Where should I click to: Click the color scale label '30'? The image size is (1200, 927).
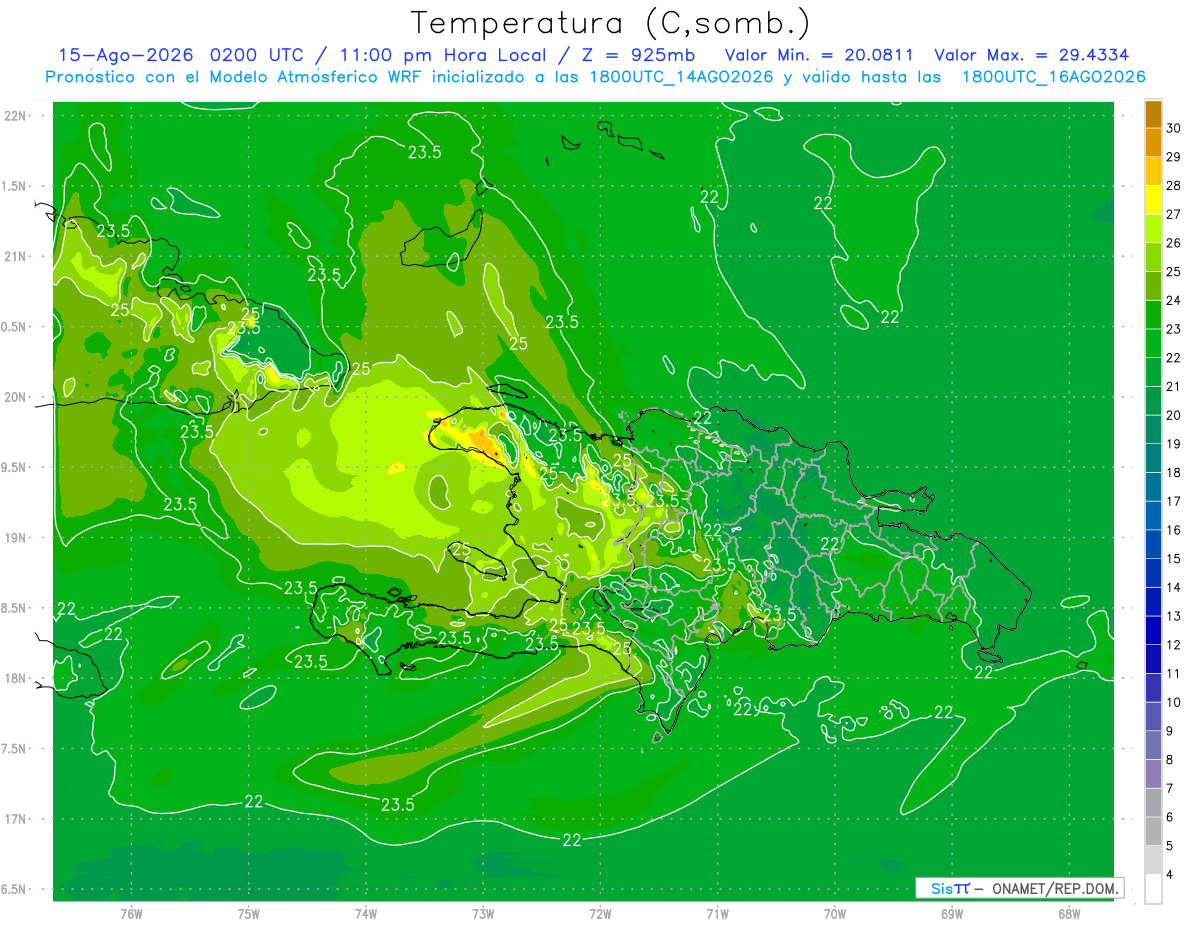[1173, 128]
